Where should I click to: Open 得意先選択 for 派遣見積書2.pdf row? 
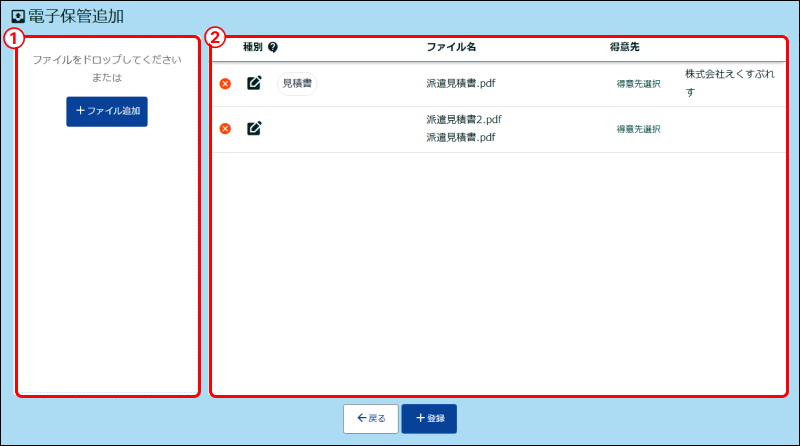pos(638,129)
